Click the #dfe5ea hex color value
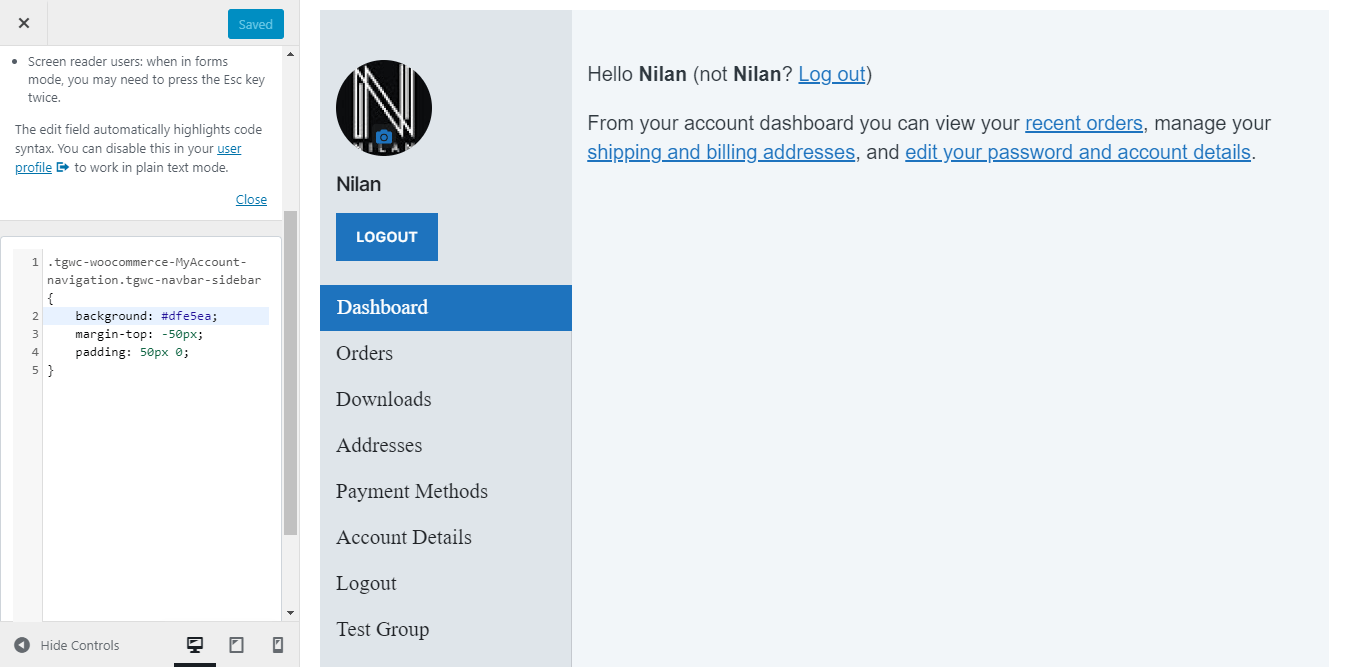Screen dimensions: 1349x667 [x=189, y=315]
